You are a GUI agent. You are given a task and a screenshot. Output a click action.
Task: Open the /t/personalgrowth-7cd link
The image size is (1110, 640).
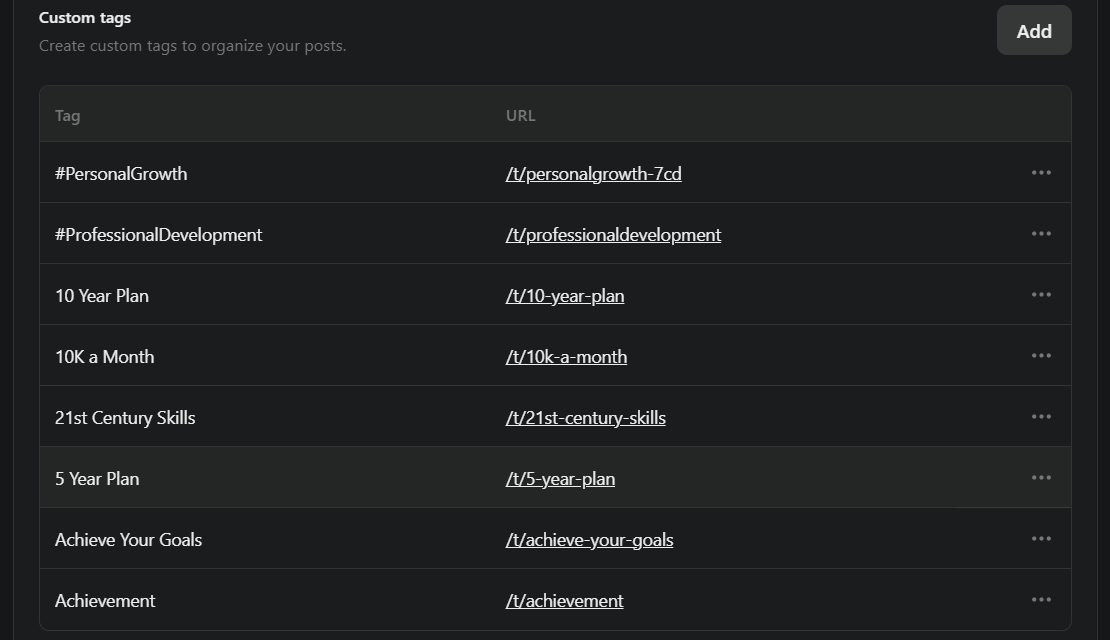click(593, 173)
